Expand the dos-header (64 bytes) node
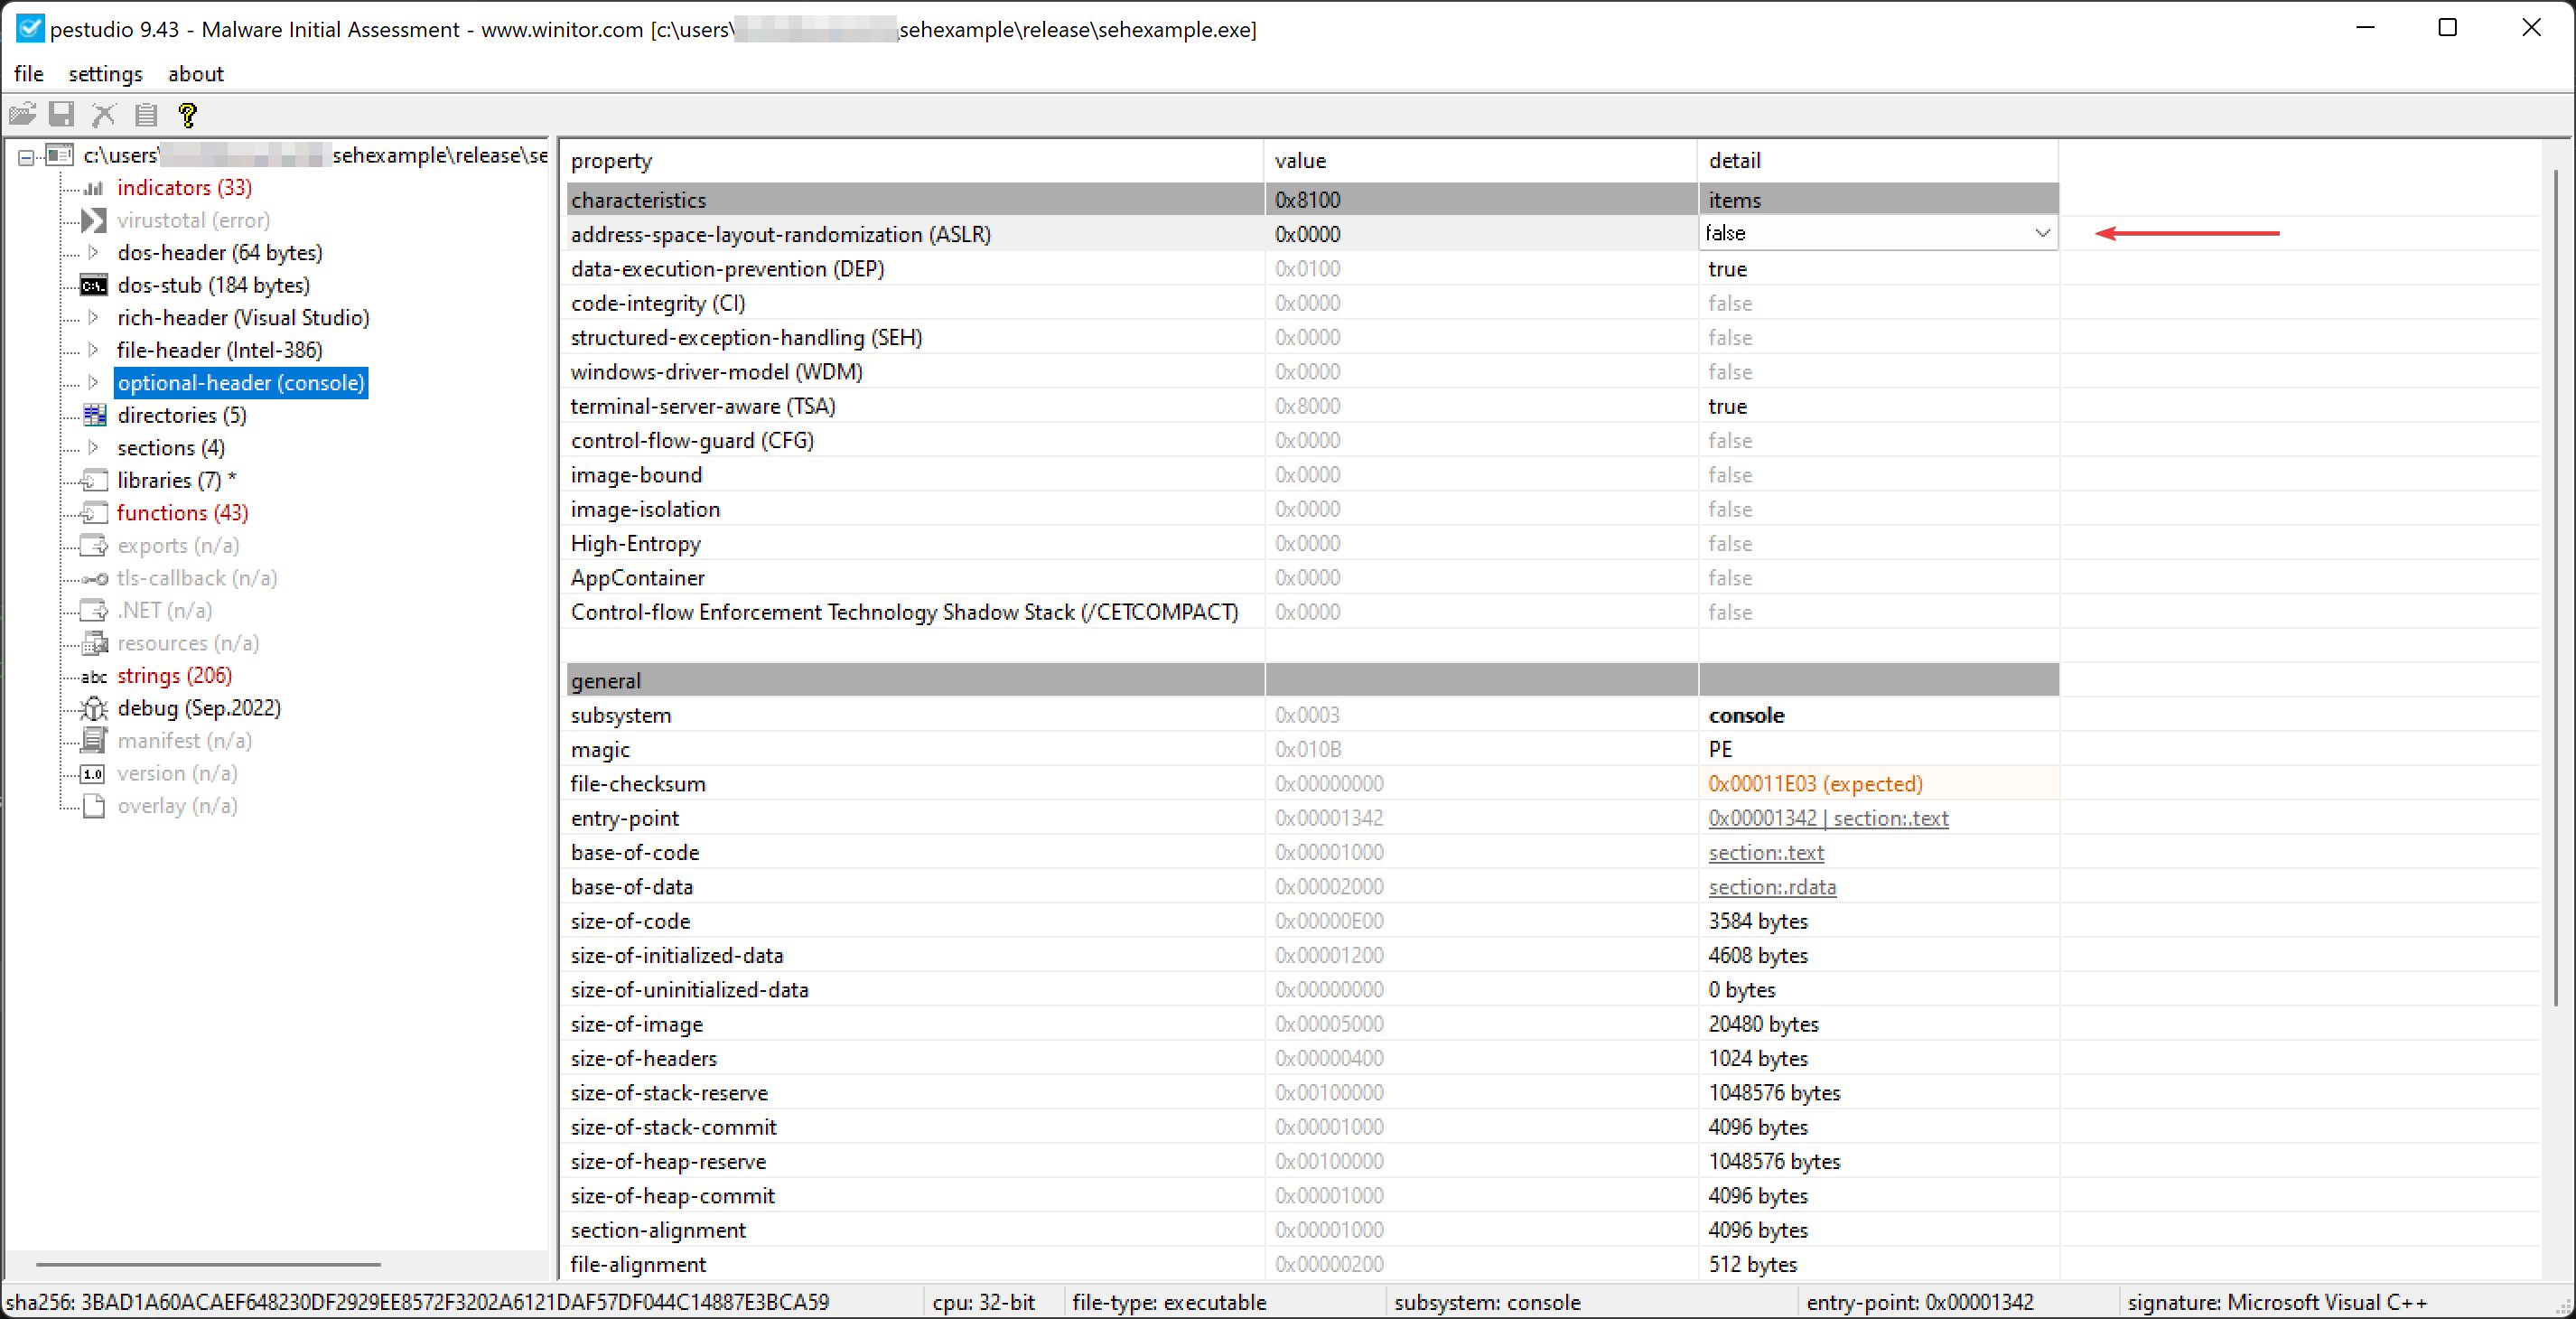This screenshot has height=1319, width=2576. pyautogui.click(x=93, y=252)
